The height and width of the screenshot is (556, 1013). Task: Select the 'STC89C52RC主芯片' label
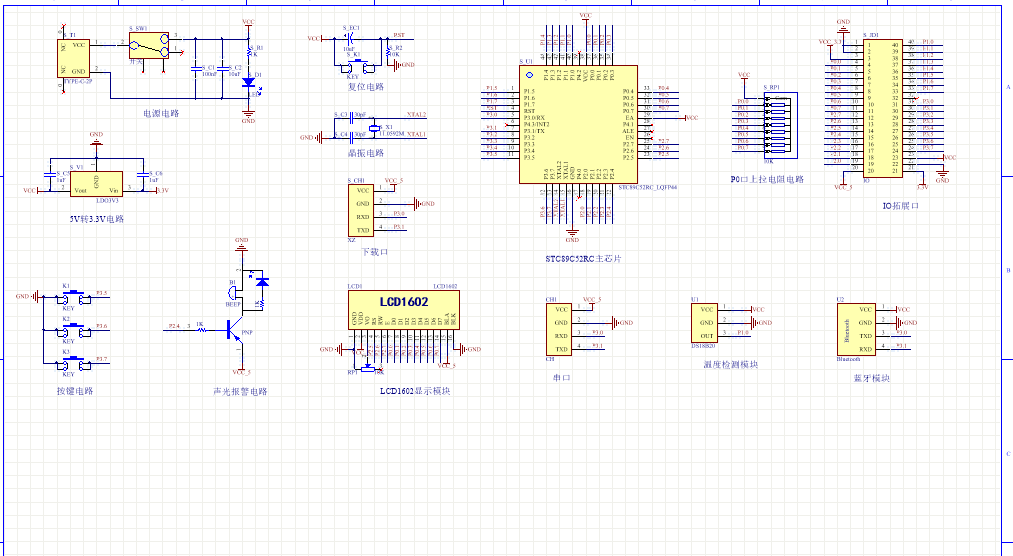[x=583, y=258]
